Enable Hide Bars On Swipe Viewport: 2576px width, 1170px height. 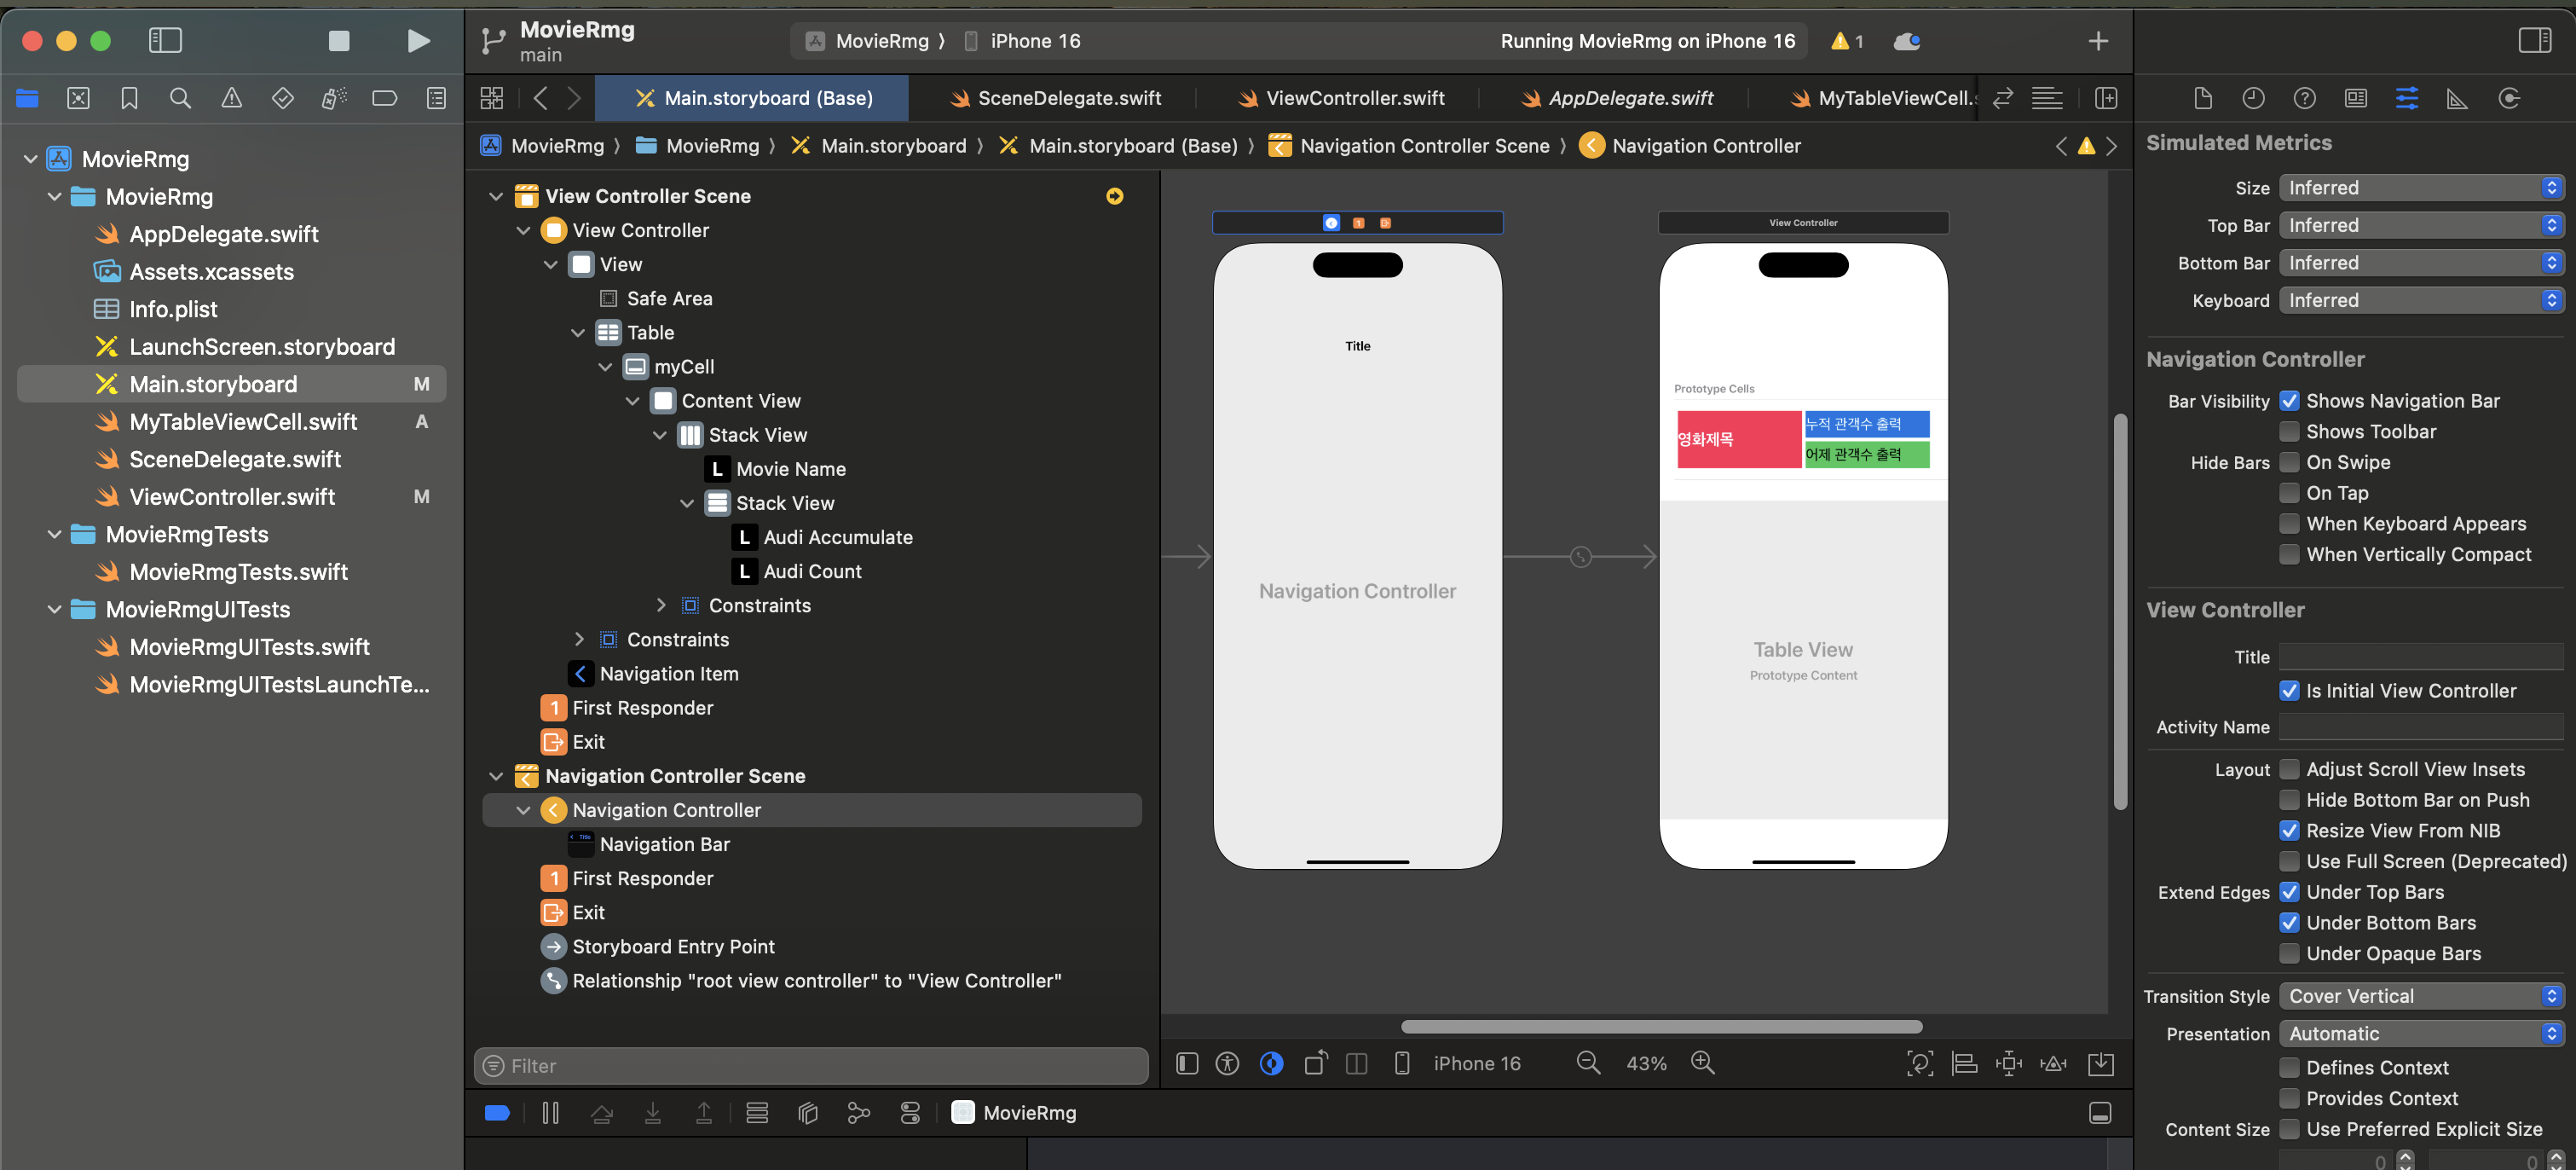[x=2289, y=463]
